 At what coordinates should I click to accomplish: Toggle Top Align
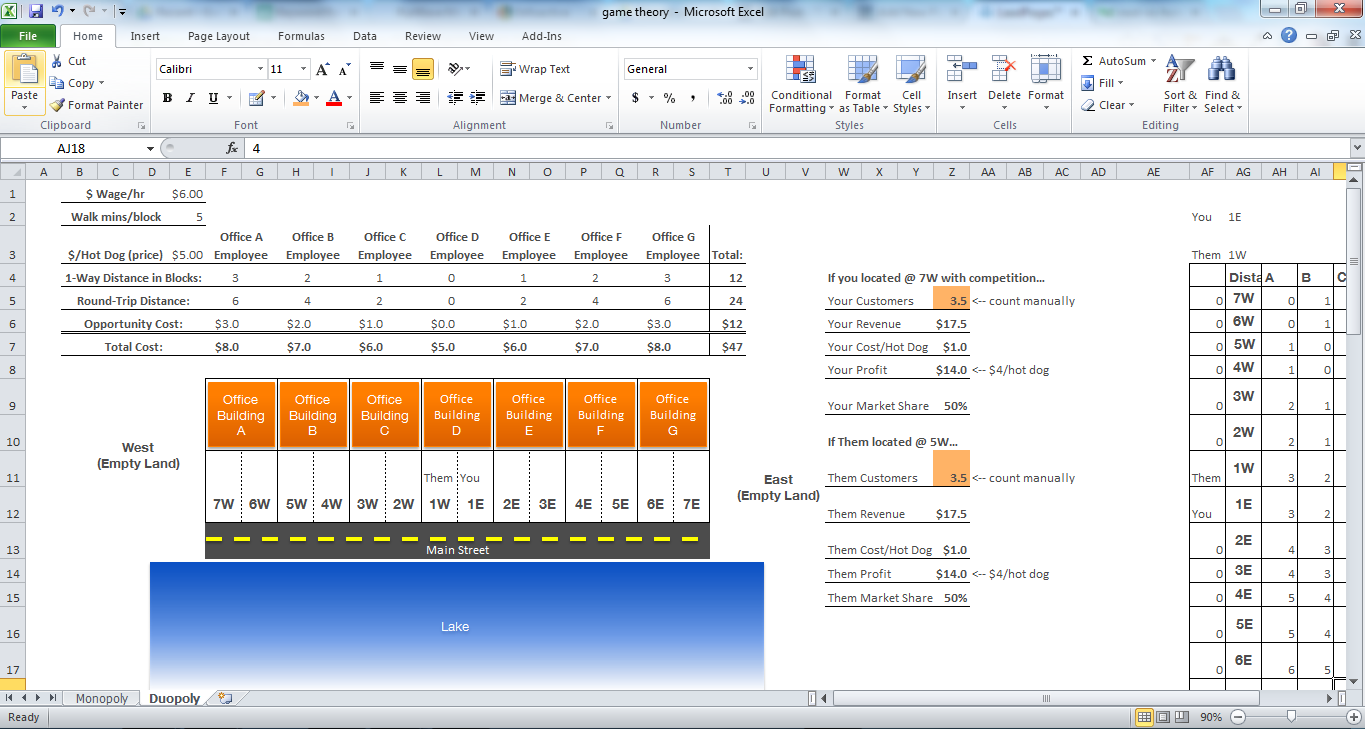point(377,69)
